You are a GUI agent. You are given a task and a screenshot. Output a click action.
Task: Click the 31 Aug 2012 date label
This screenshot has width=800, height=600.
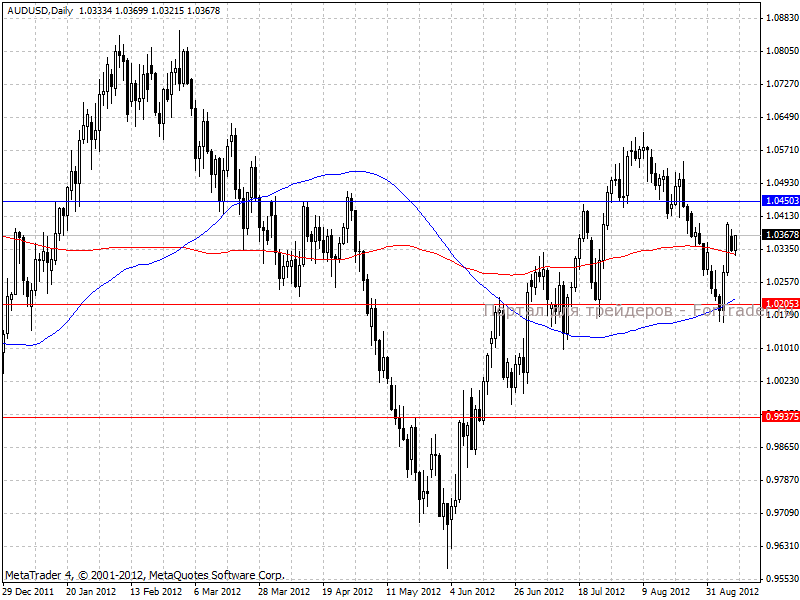732,592
